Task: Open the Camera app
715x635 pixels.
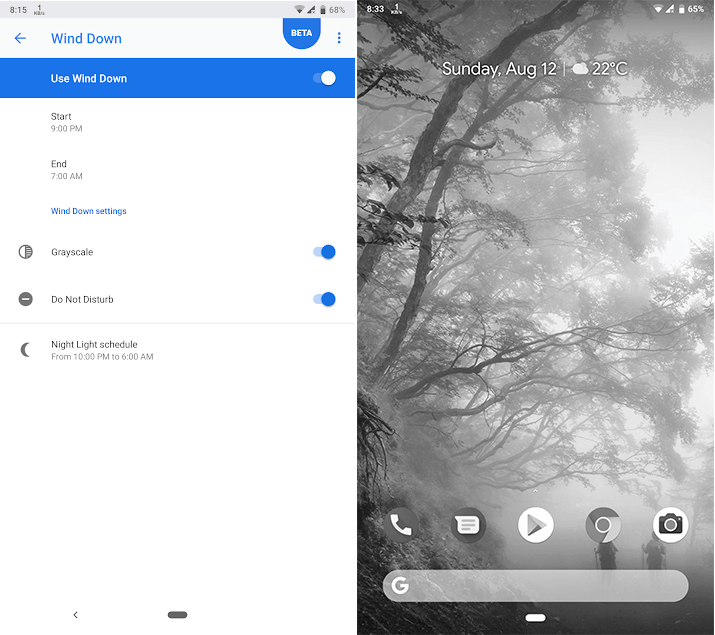Action: (x=670, y=525)
